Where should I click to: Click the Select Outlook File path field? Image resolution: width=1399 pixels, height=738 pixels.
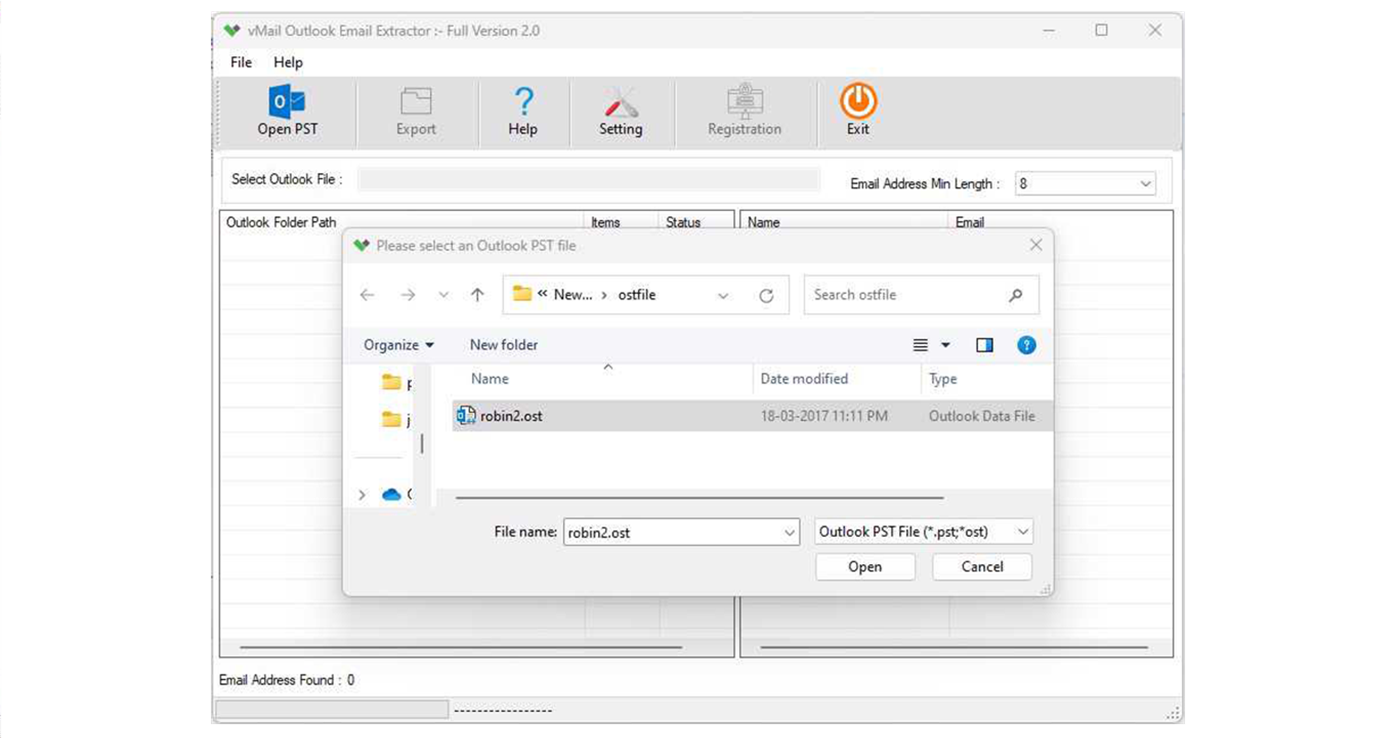point(589,180)
